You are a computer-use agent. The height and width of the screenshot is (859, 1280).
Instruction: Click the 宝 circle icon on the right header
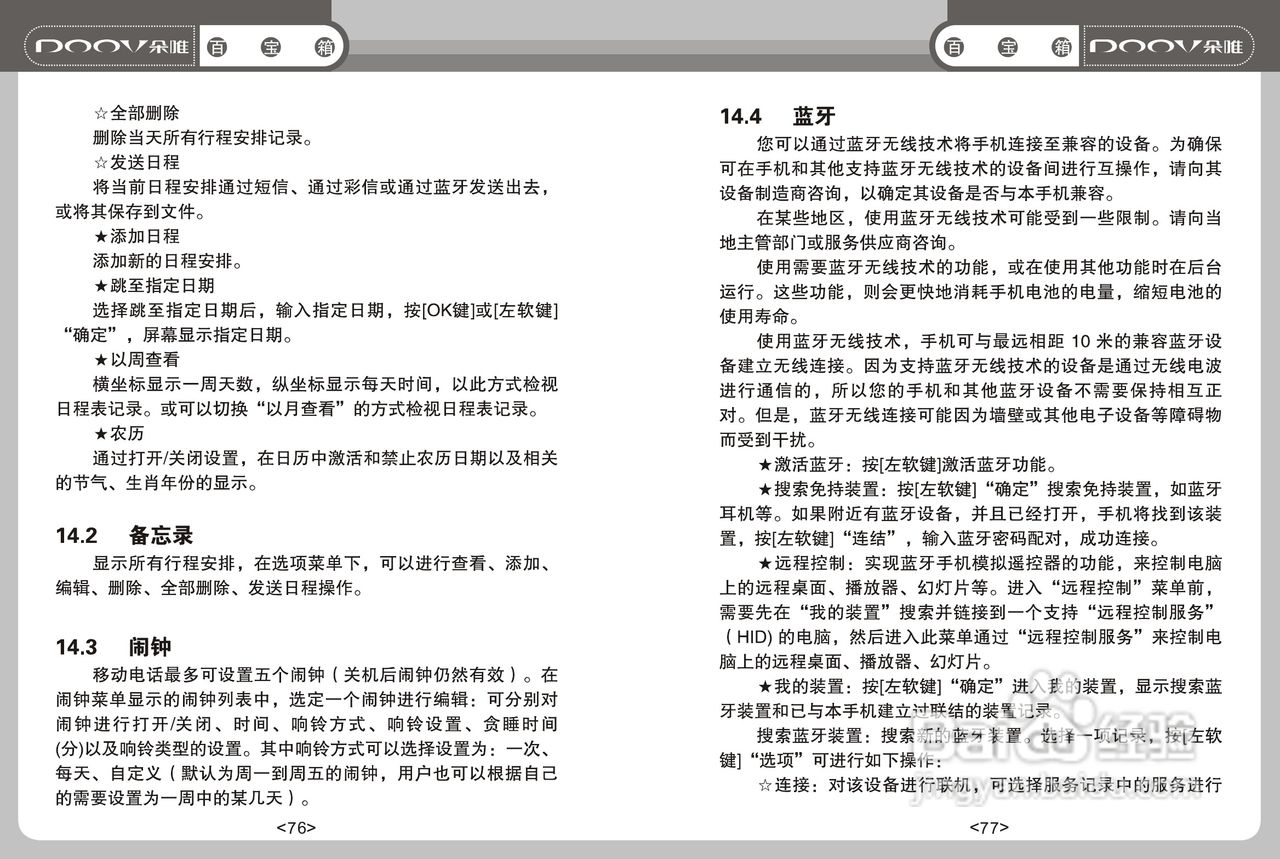[x=1008, y=46]
